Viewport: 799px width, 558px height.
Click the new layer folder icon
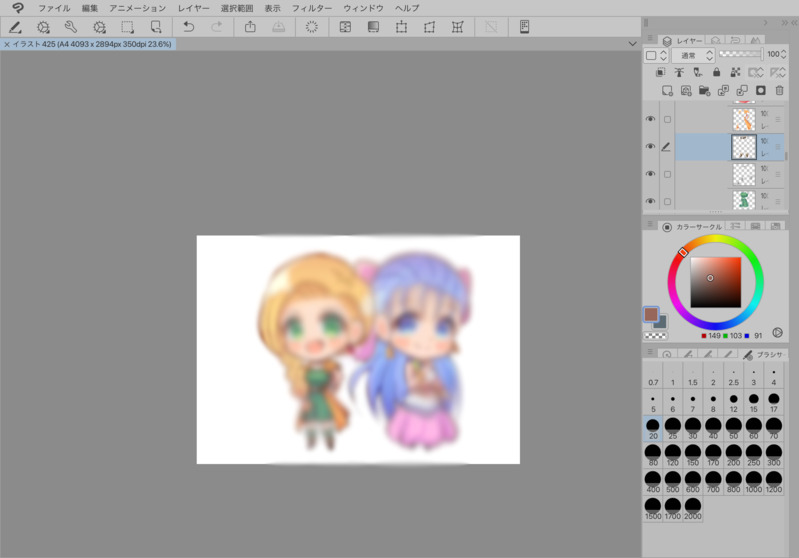[705, 91]
